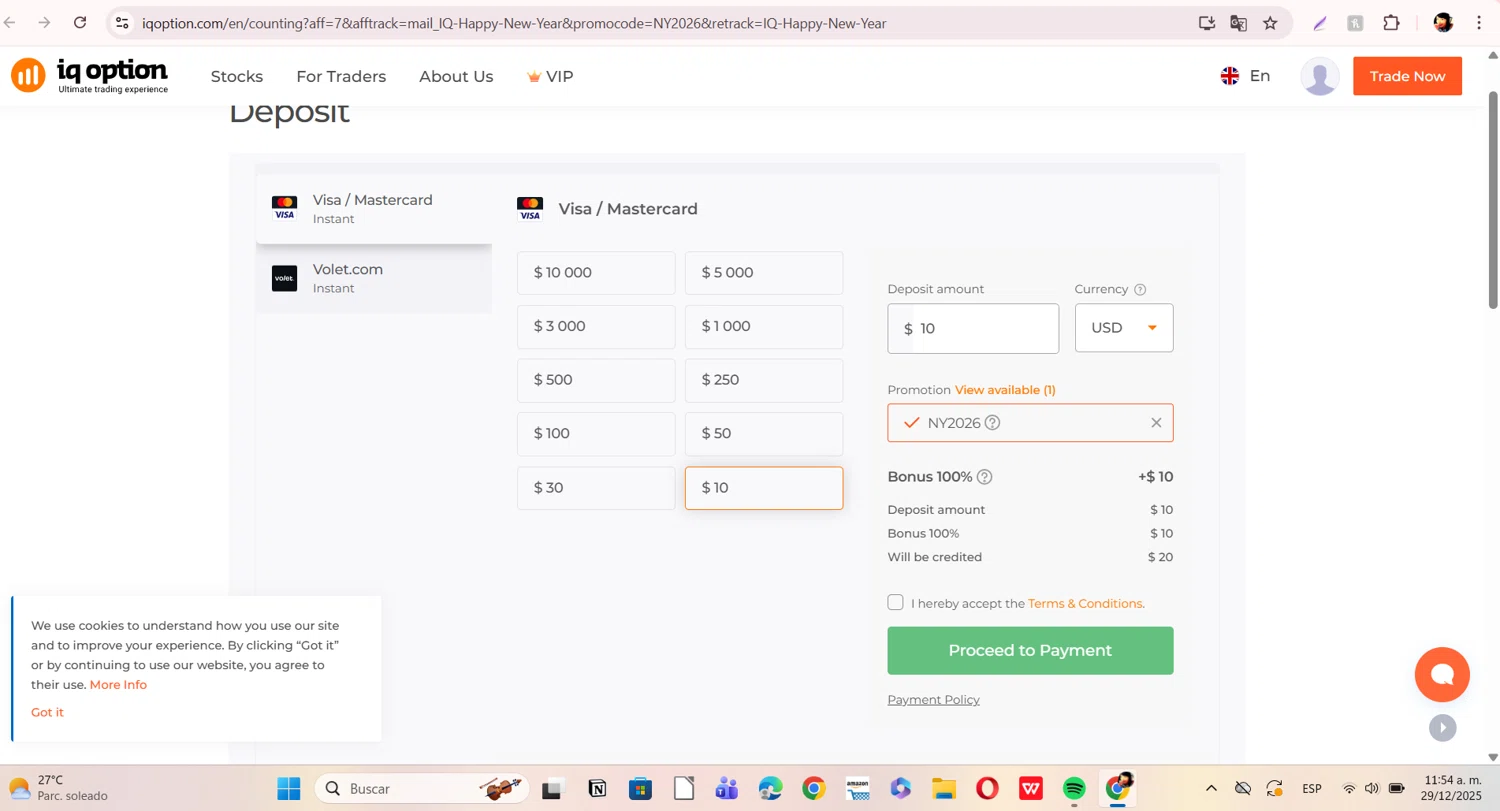Click the browser address bar URL

coord(514,23)
